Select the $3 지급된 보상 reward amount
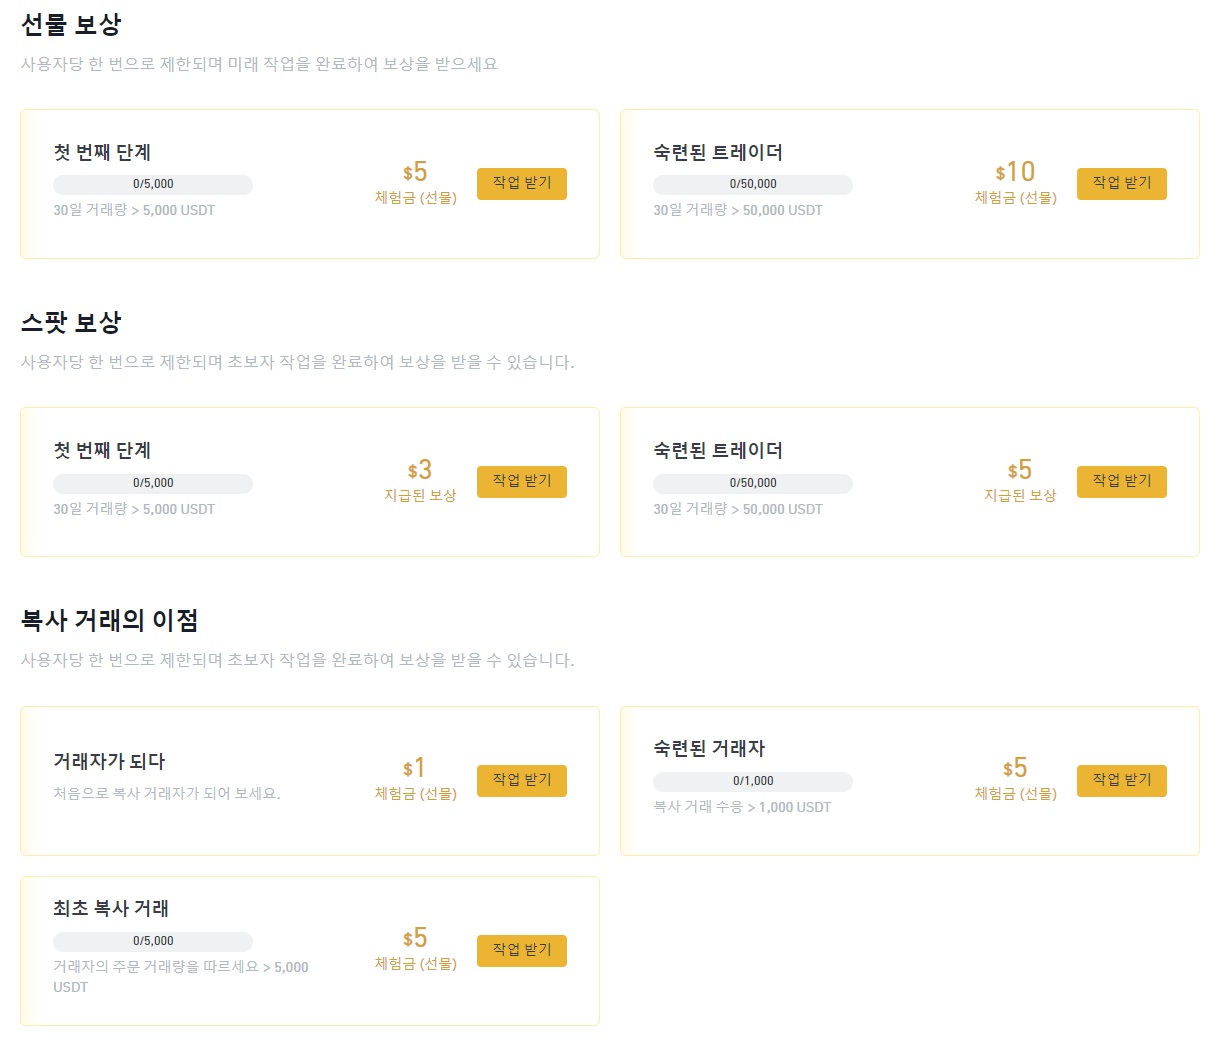This screenshot has width=1219, height=1041. (x=419, y=470)
